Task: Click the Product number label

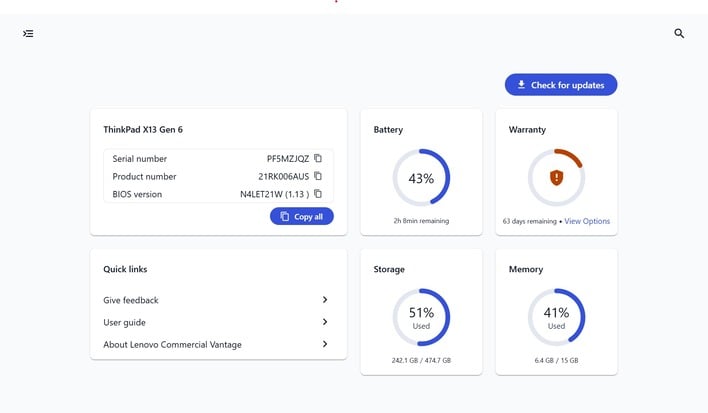Action: click(x=144, y=176)
